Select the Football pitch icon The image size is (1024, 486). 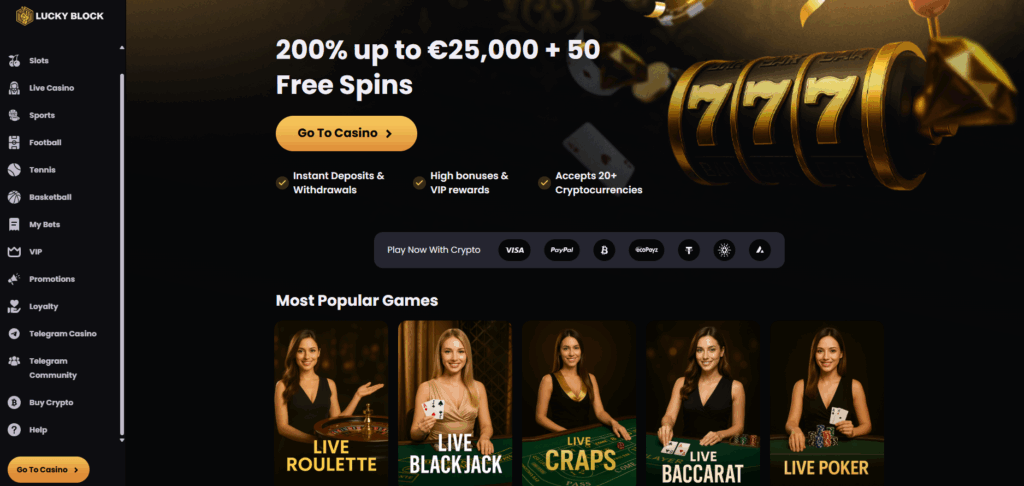click(14, 142)
